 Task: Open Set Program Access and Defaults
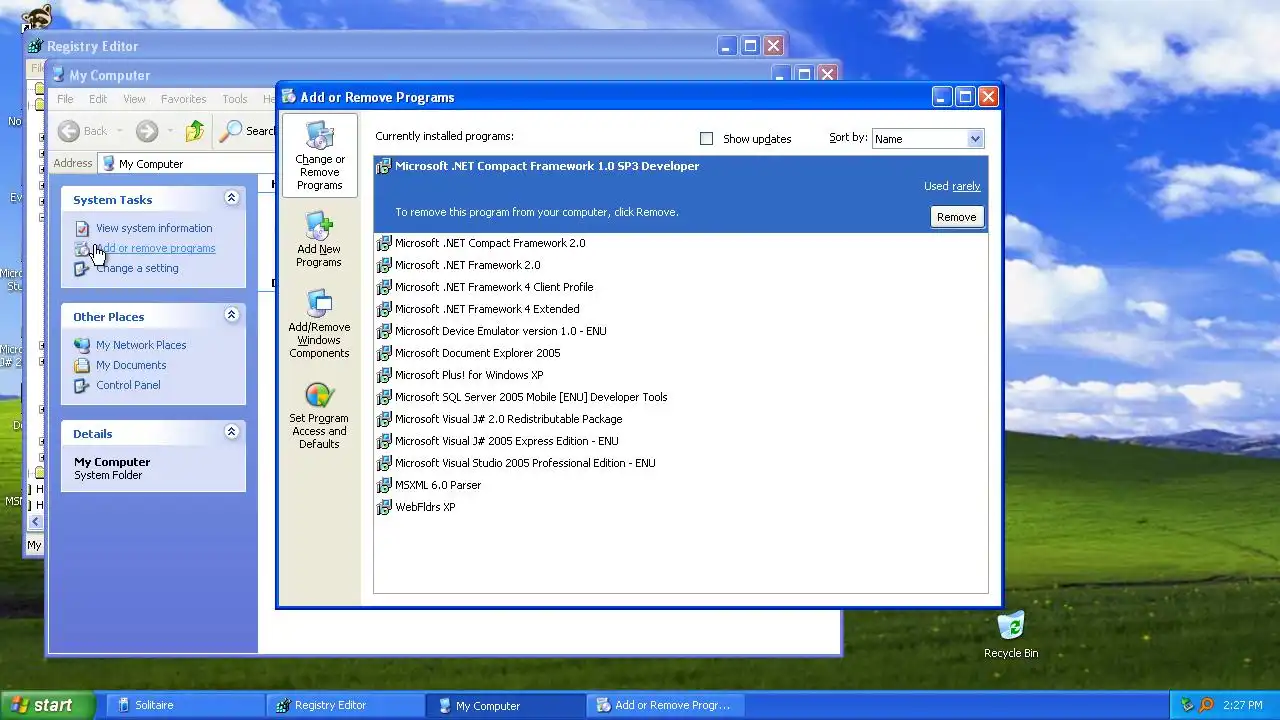(x=319, y=415)
